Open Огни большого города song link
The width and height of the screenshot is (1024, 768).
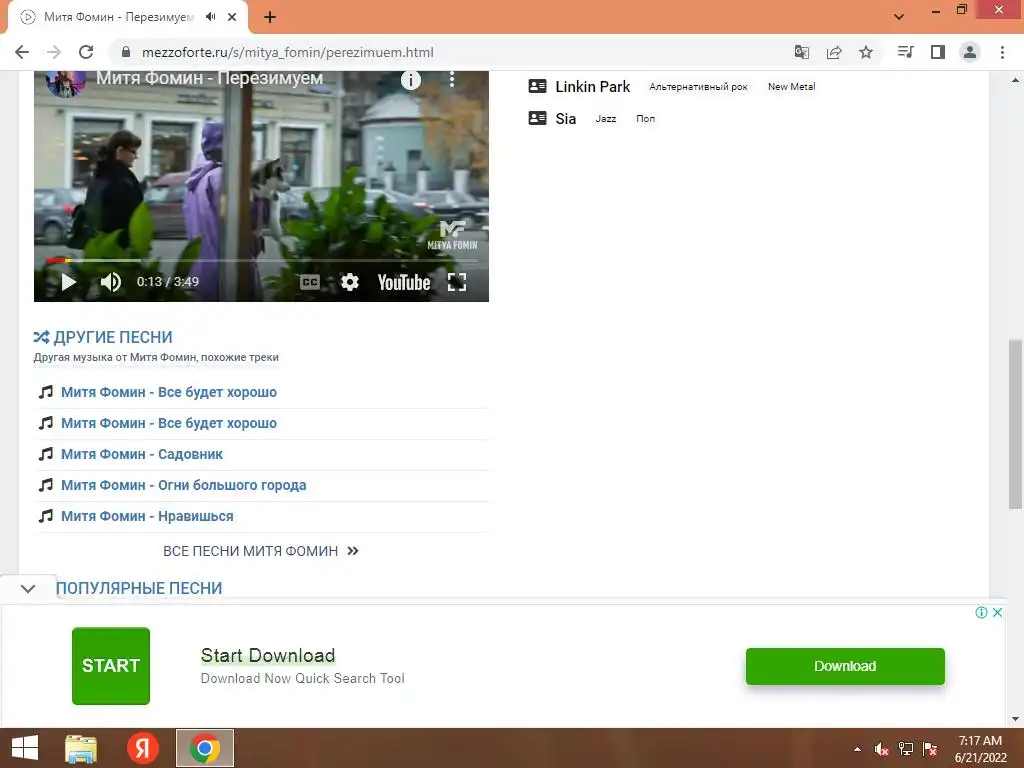click(184, 485)
